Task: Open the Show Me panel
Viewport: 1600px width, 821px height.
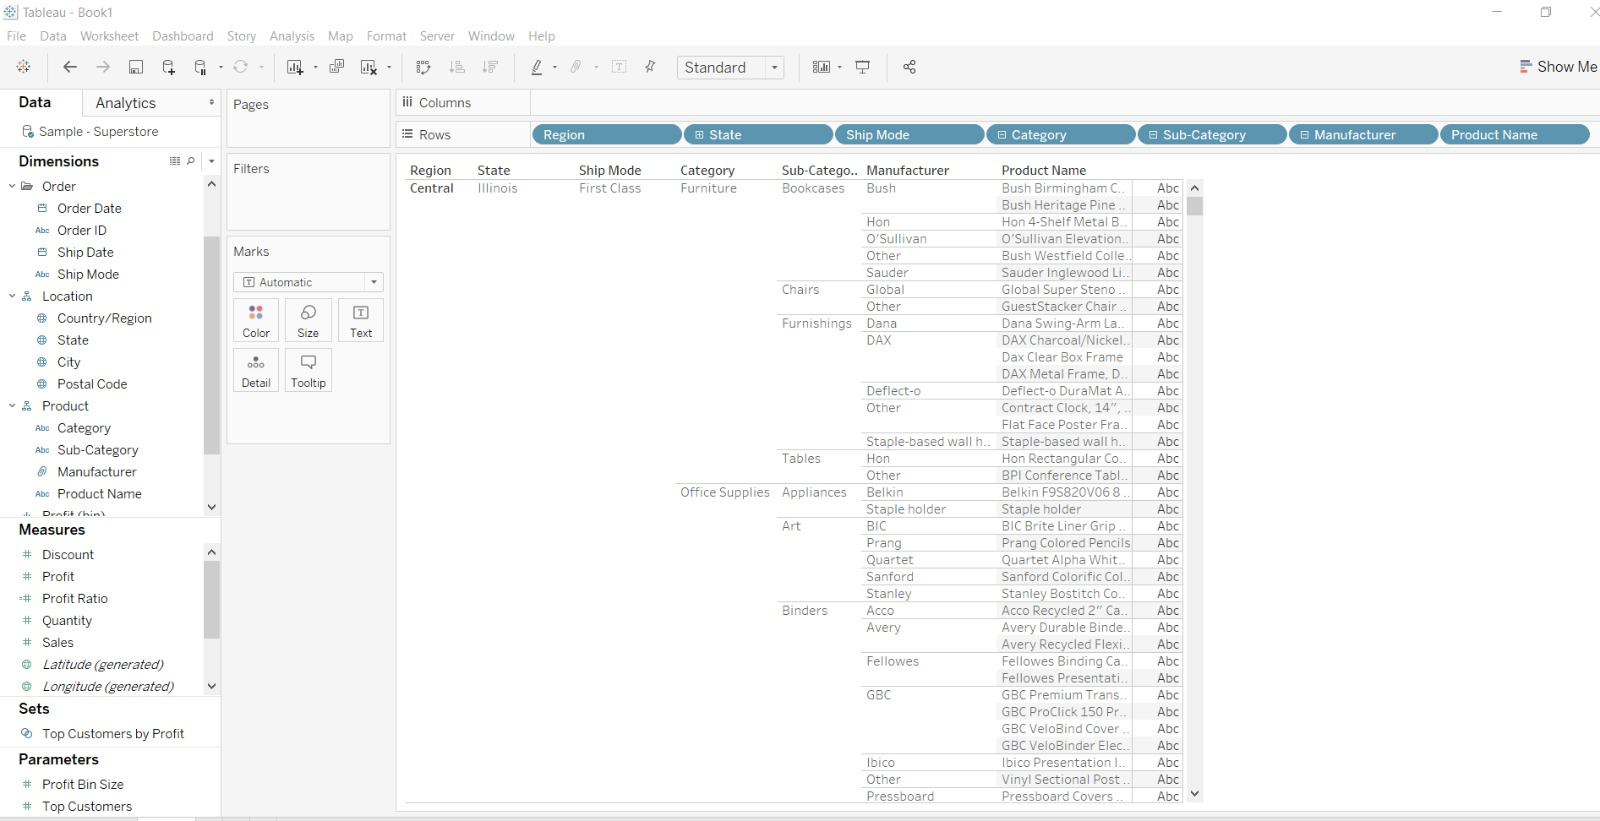Action: [x=1558, y=67]
